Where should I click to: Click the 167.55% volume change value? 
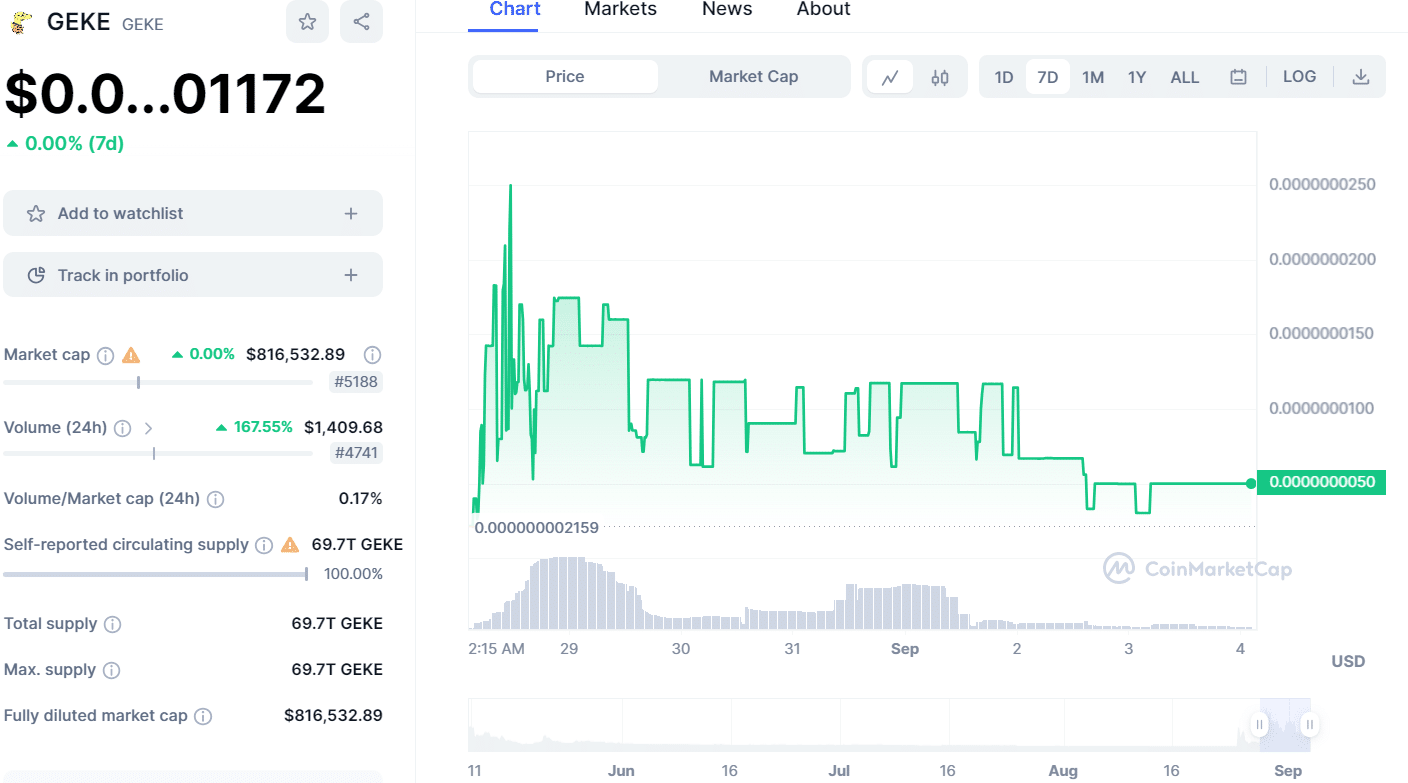(x=263, y=427)
